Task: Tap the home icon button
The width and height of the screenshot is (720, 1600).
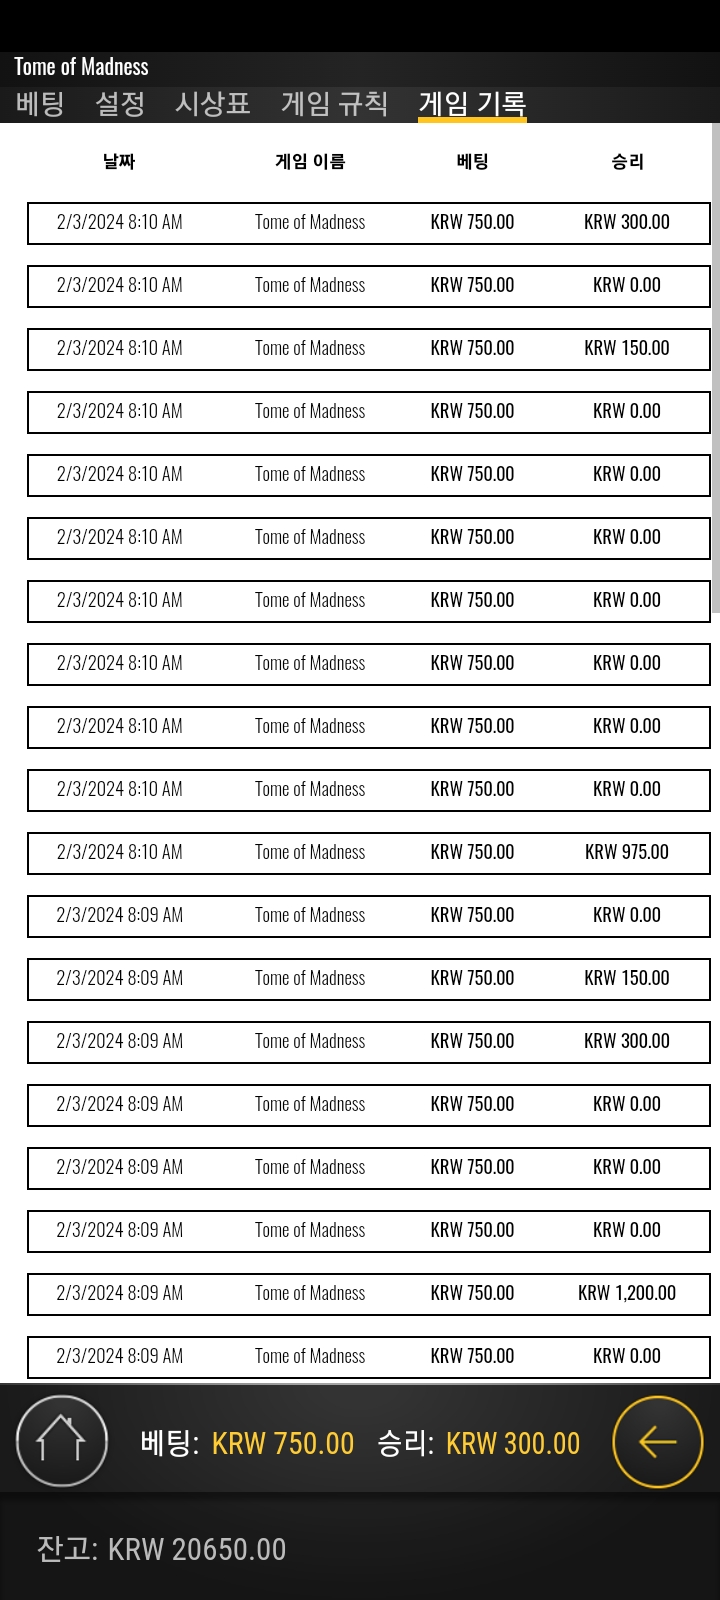Action: click(x=62, y=1441)
